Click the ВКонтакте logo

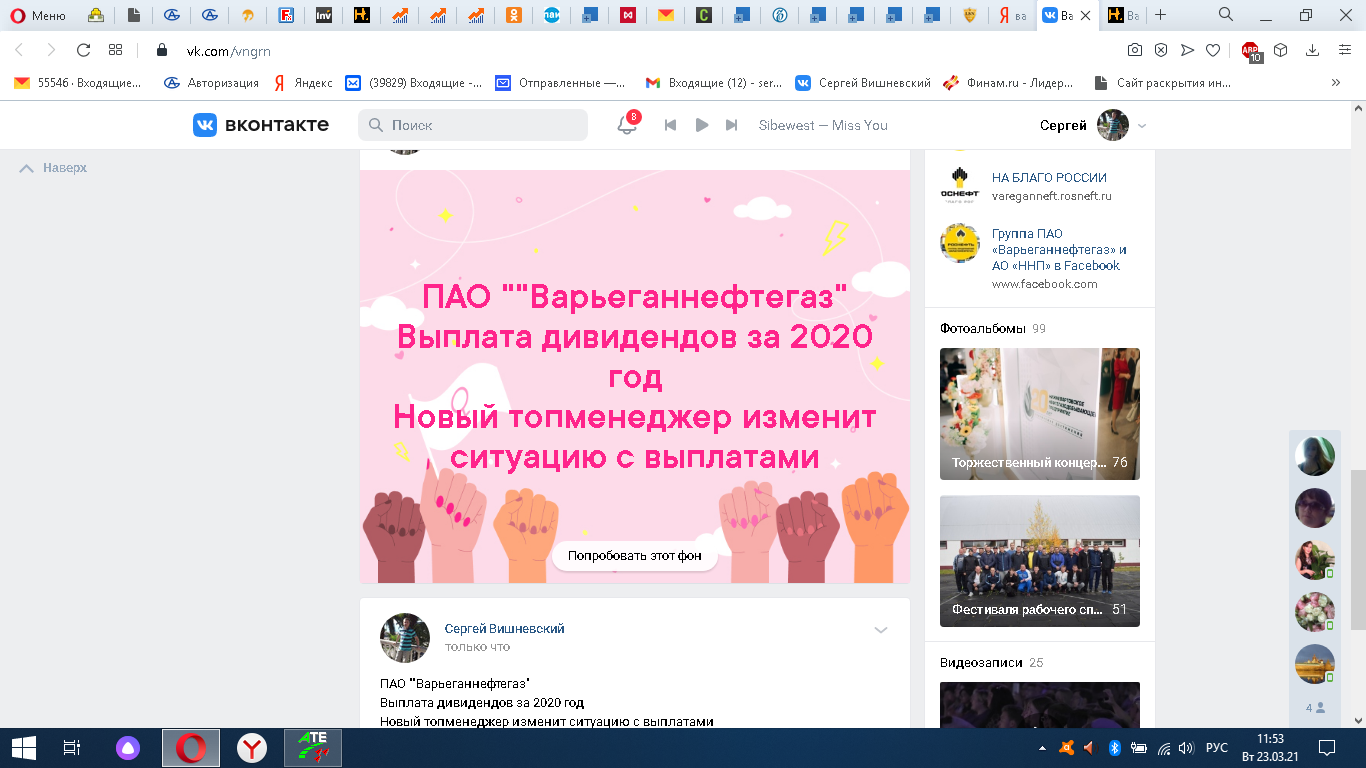(x=261, y=125)
